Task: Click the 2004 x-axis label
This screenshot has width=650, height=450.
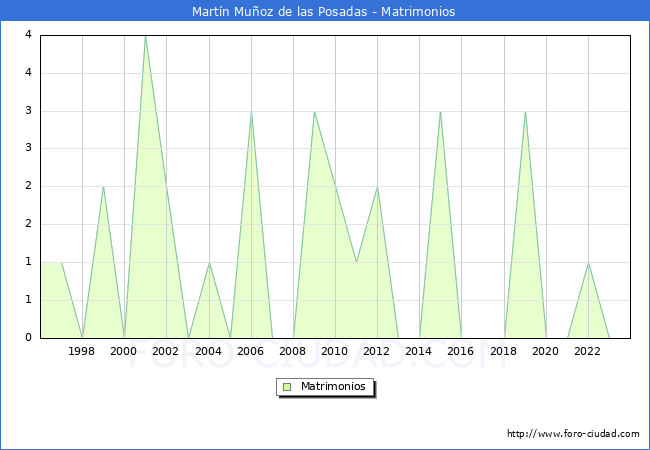Action: tap(209, 351)
